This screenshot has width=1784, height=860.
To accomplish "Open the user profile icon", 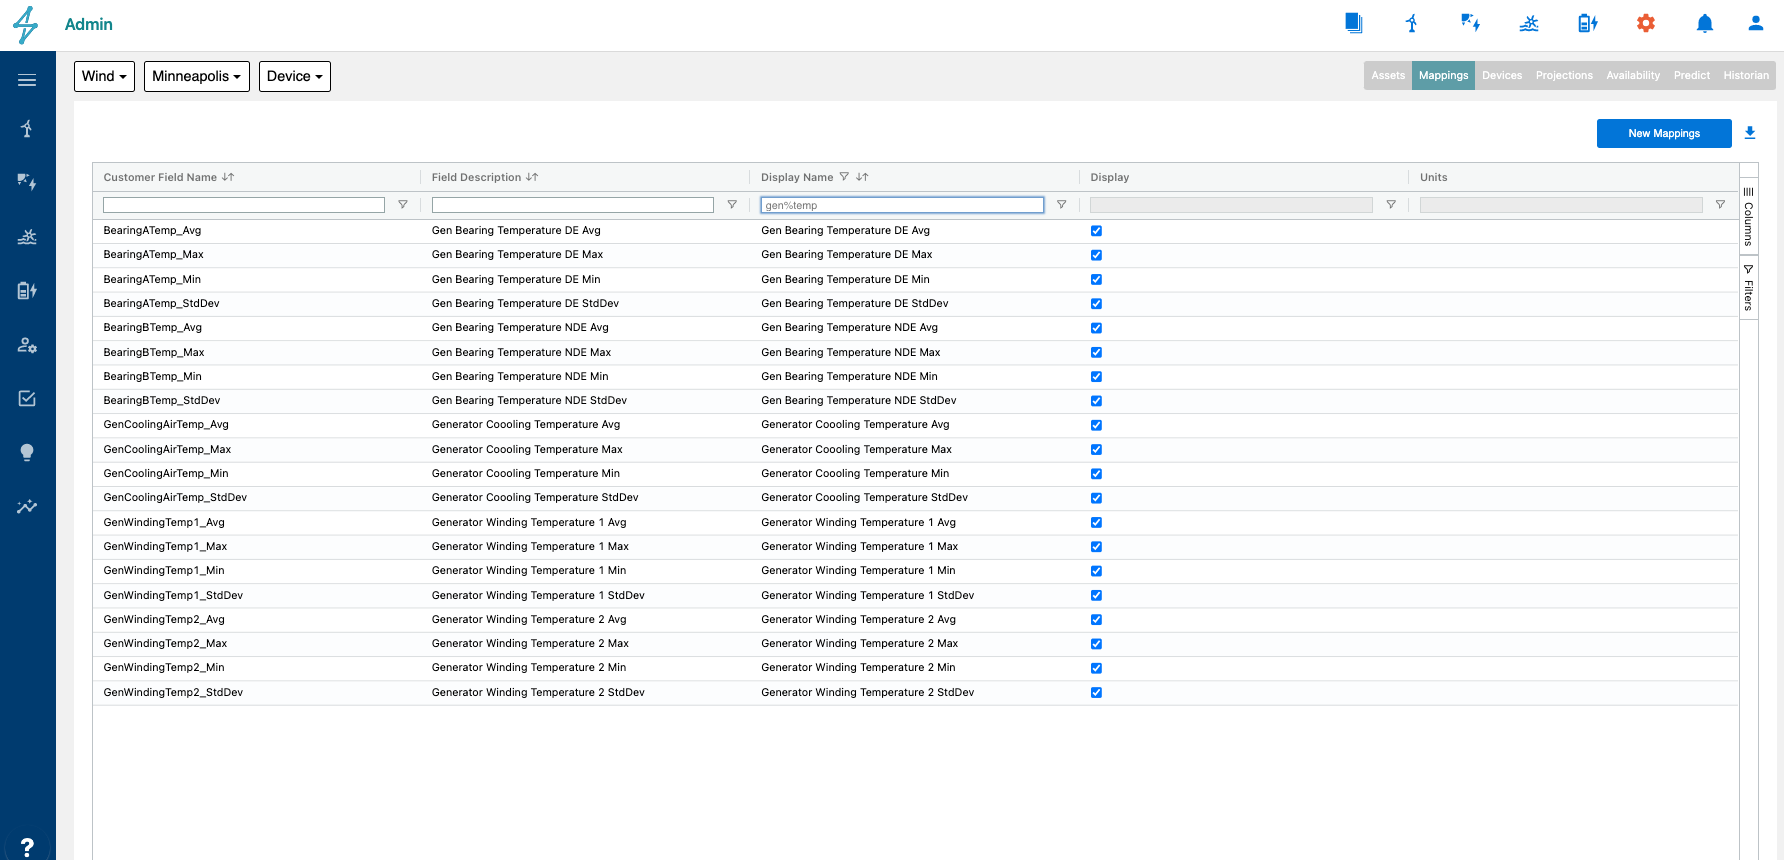I will coord(1756,23).
